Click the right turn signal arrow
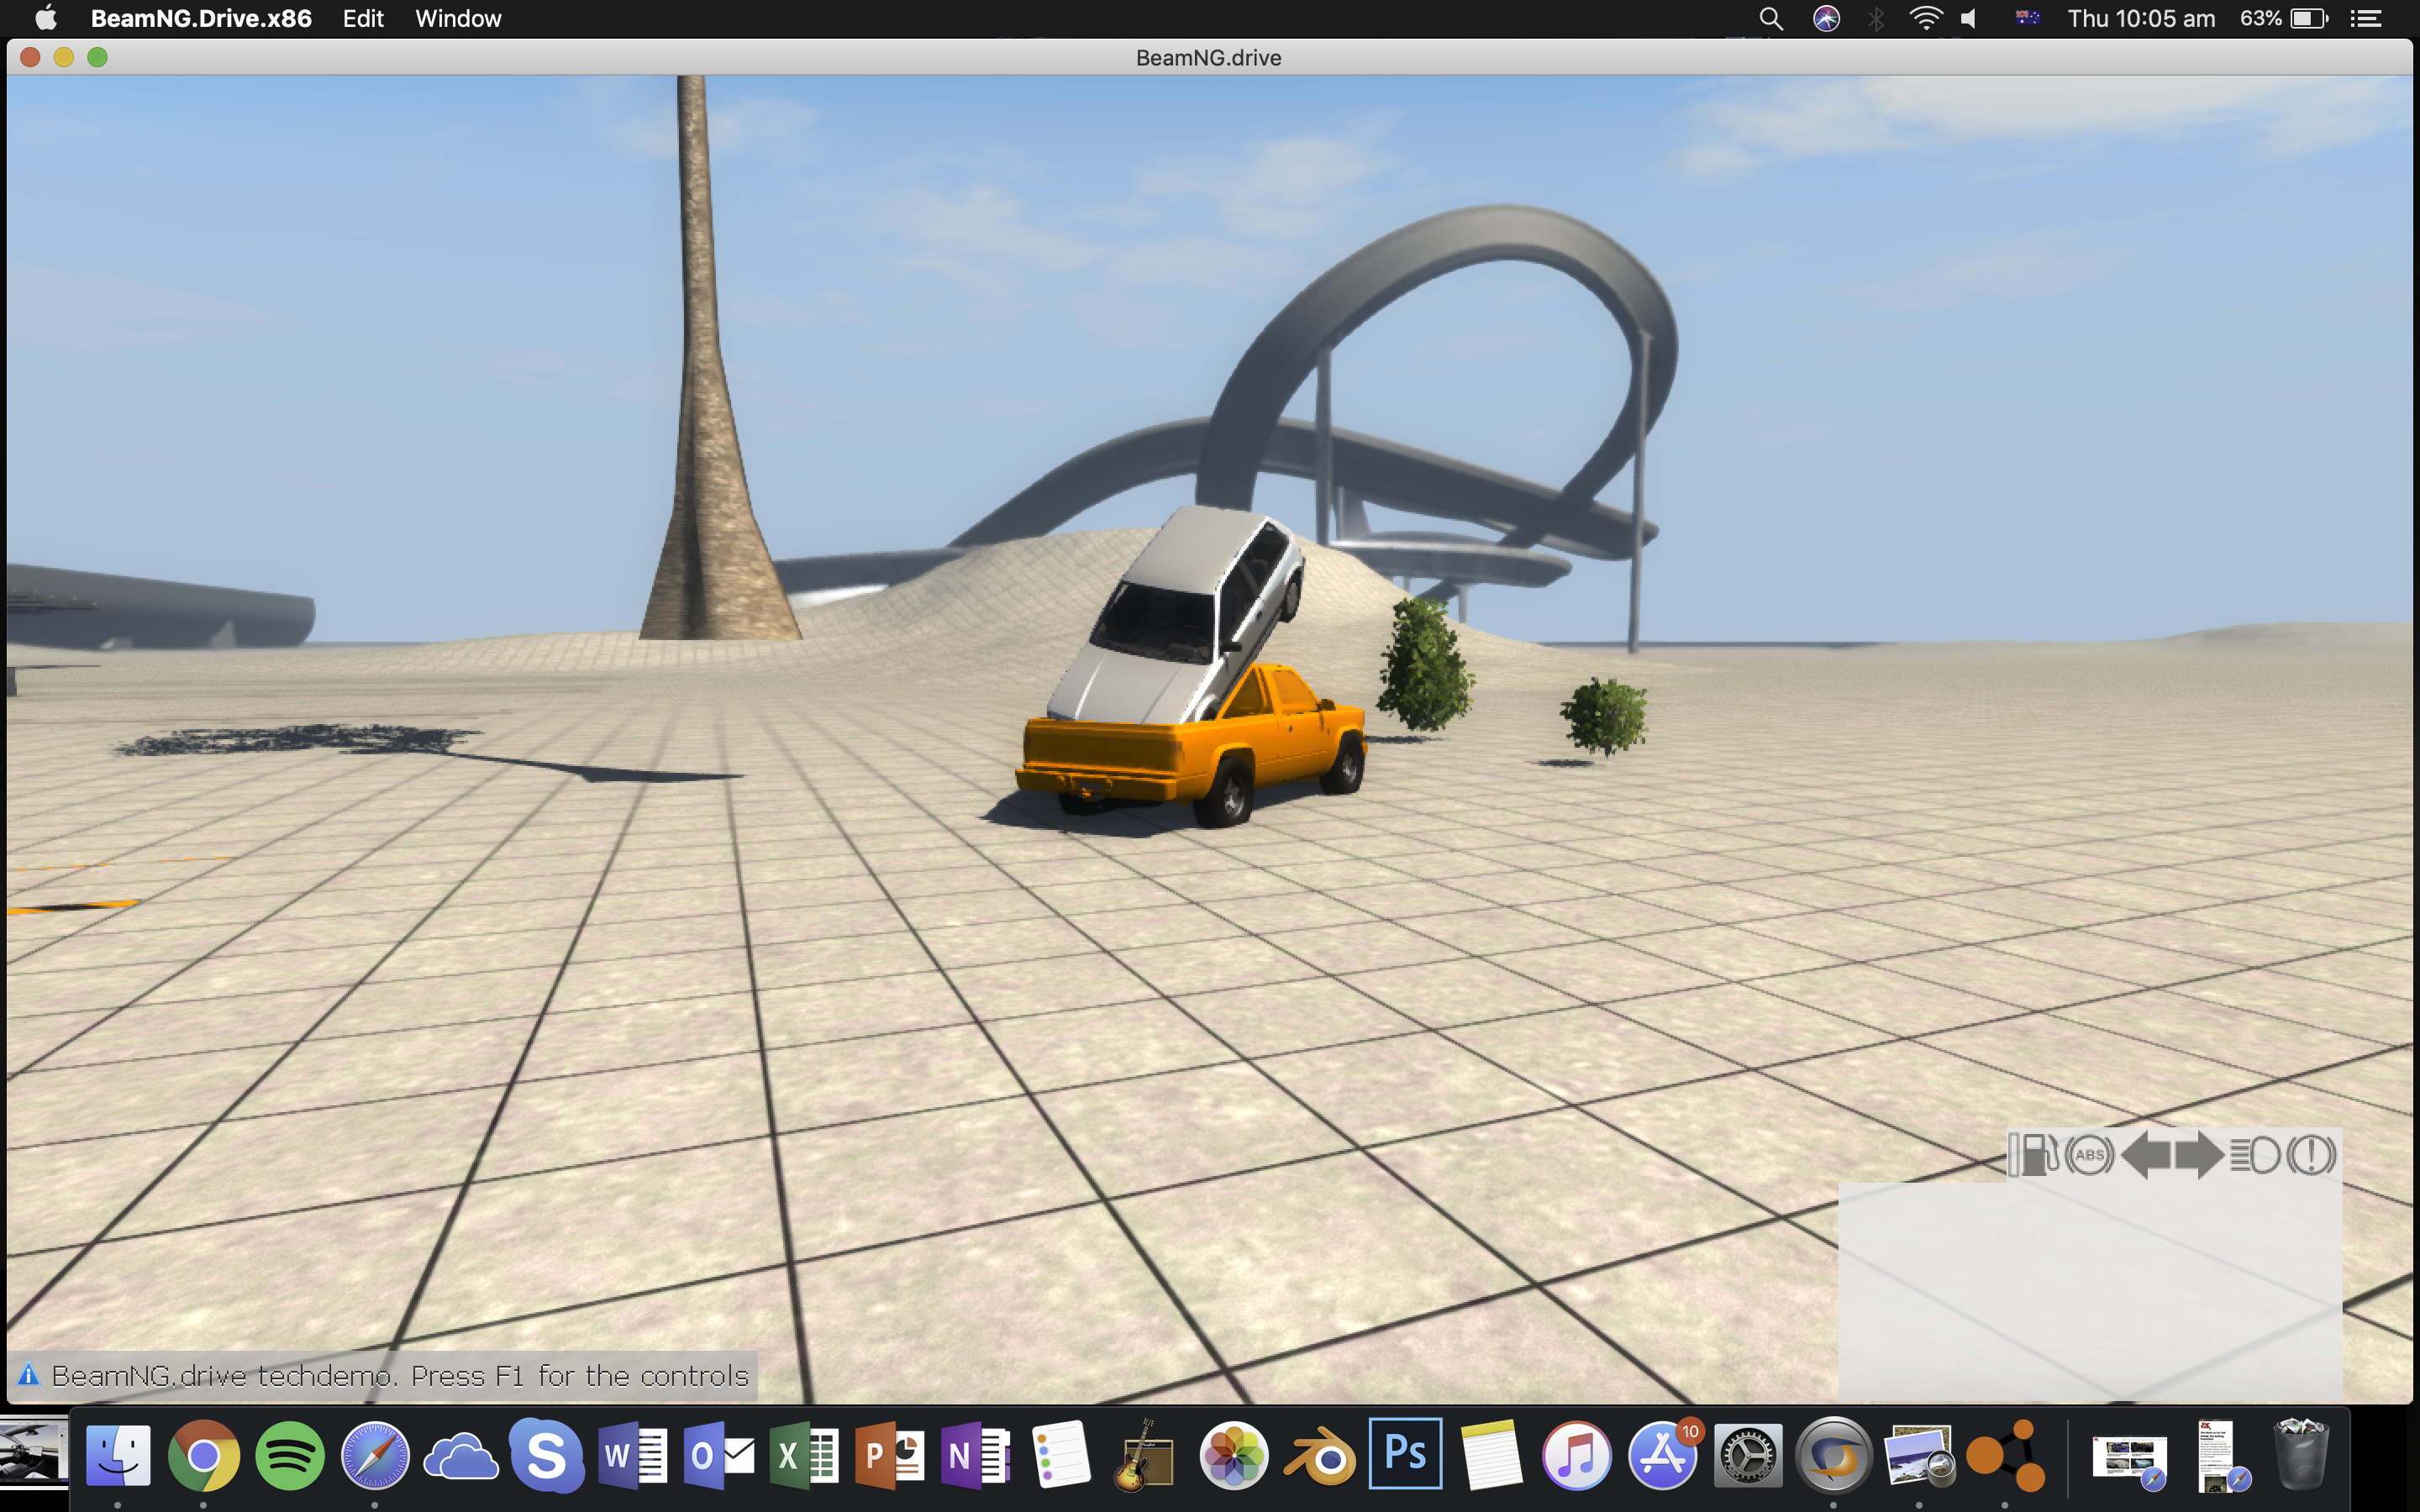Image resolution: width=2420 pixels, height=1512 pixels. (x=2198, y=1155)
